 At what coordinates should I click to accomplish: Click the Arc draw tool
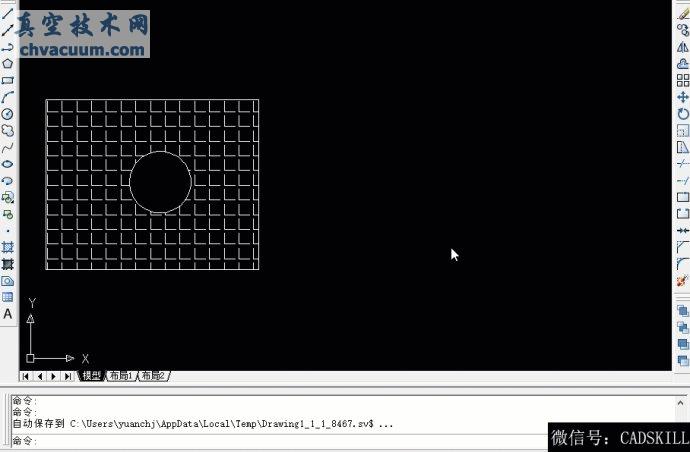coord(8,97)
